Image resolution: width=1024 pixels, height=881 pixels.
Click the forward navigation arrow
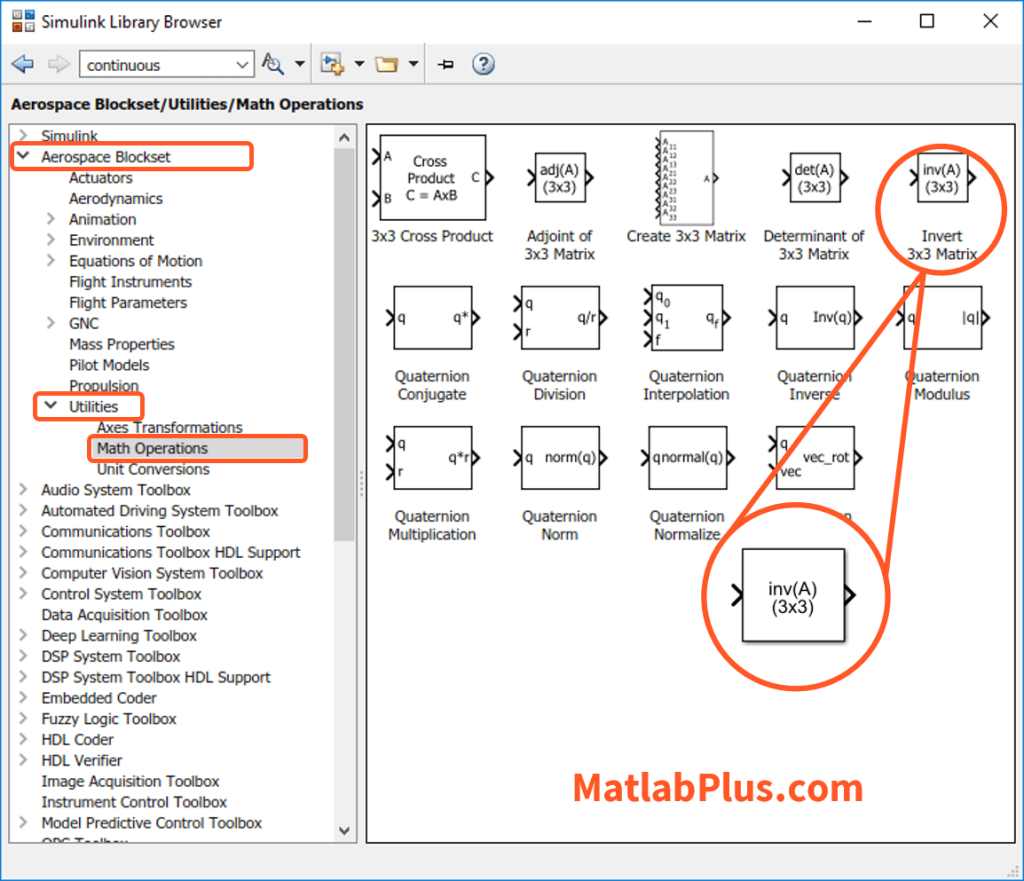point(59,64)
